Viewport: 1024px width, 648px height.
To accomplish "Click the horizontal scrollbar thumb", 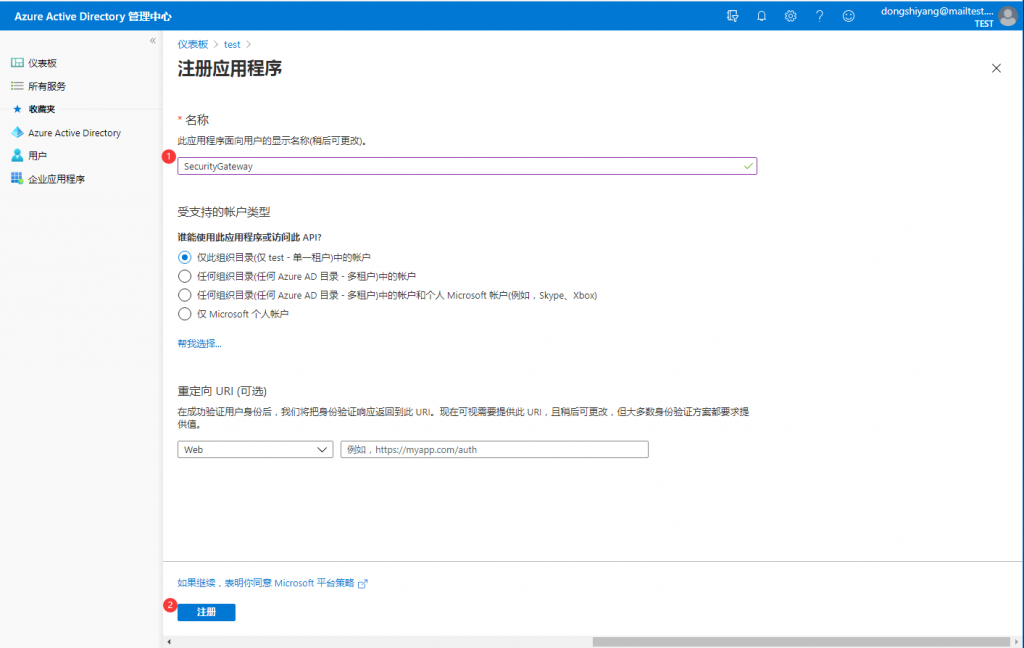I will 801,642.
